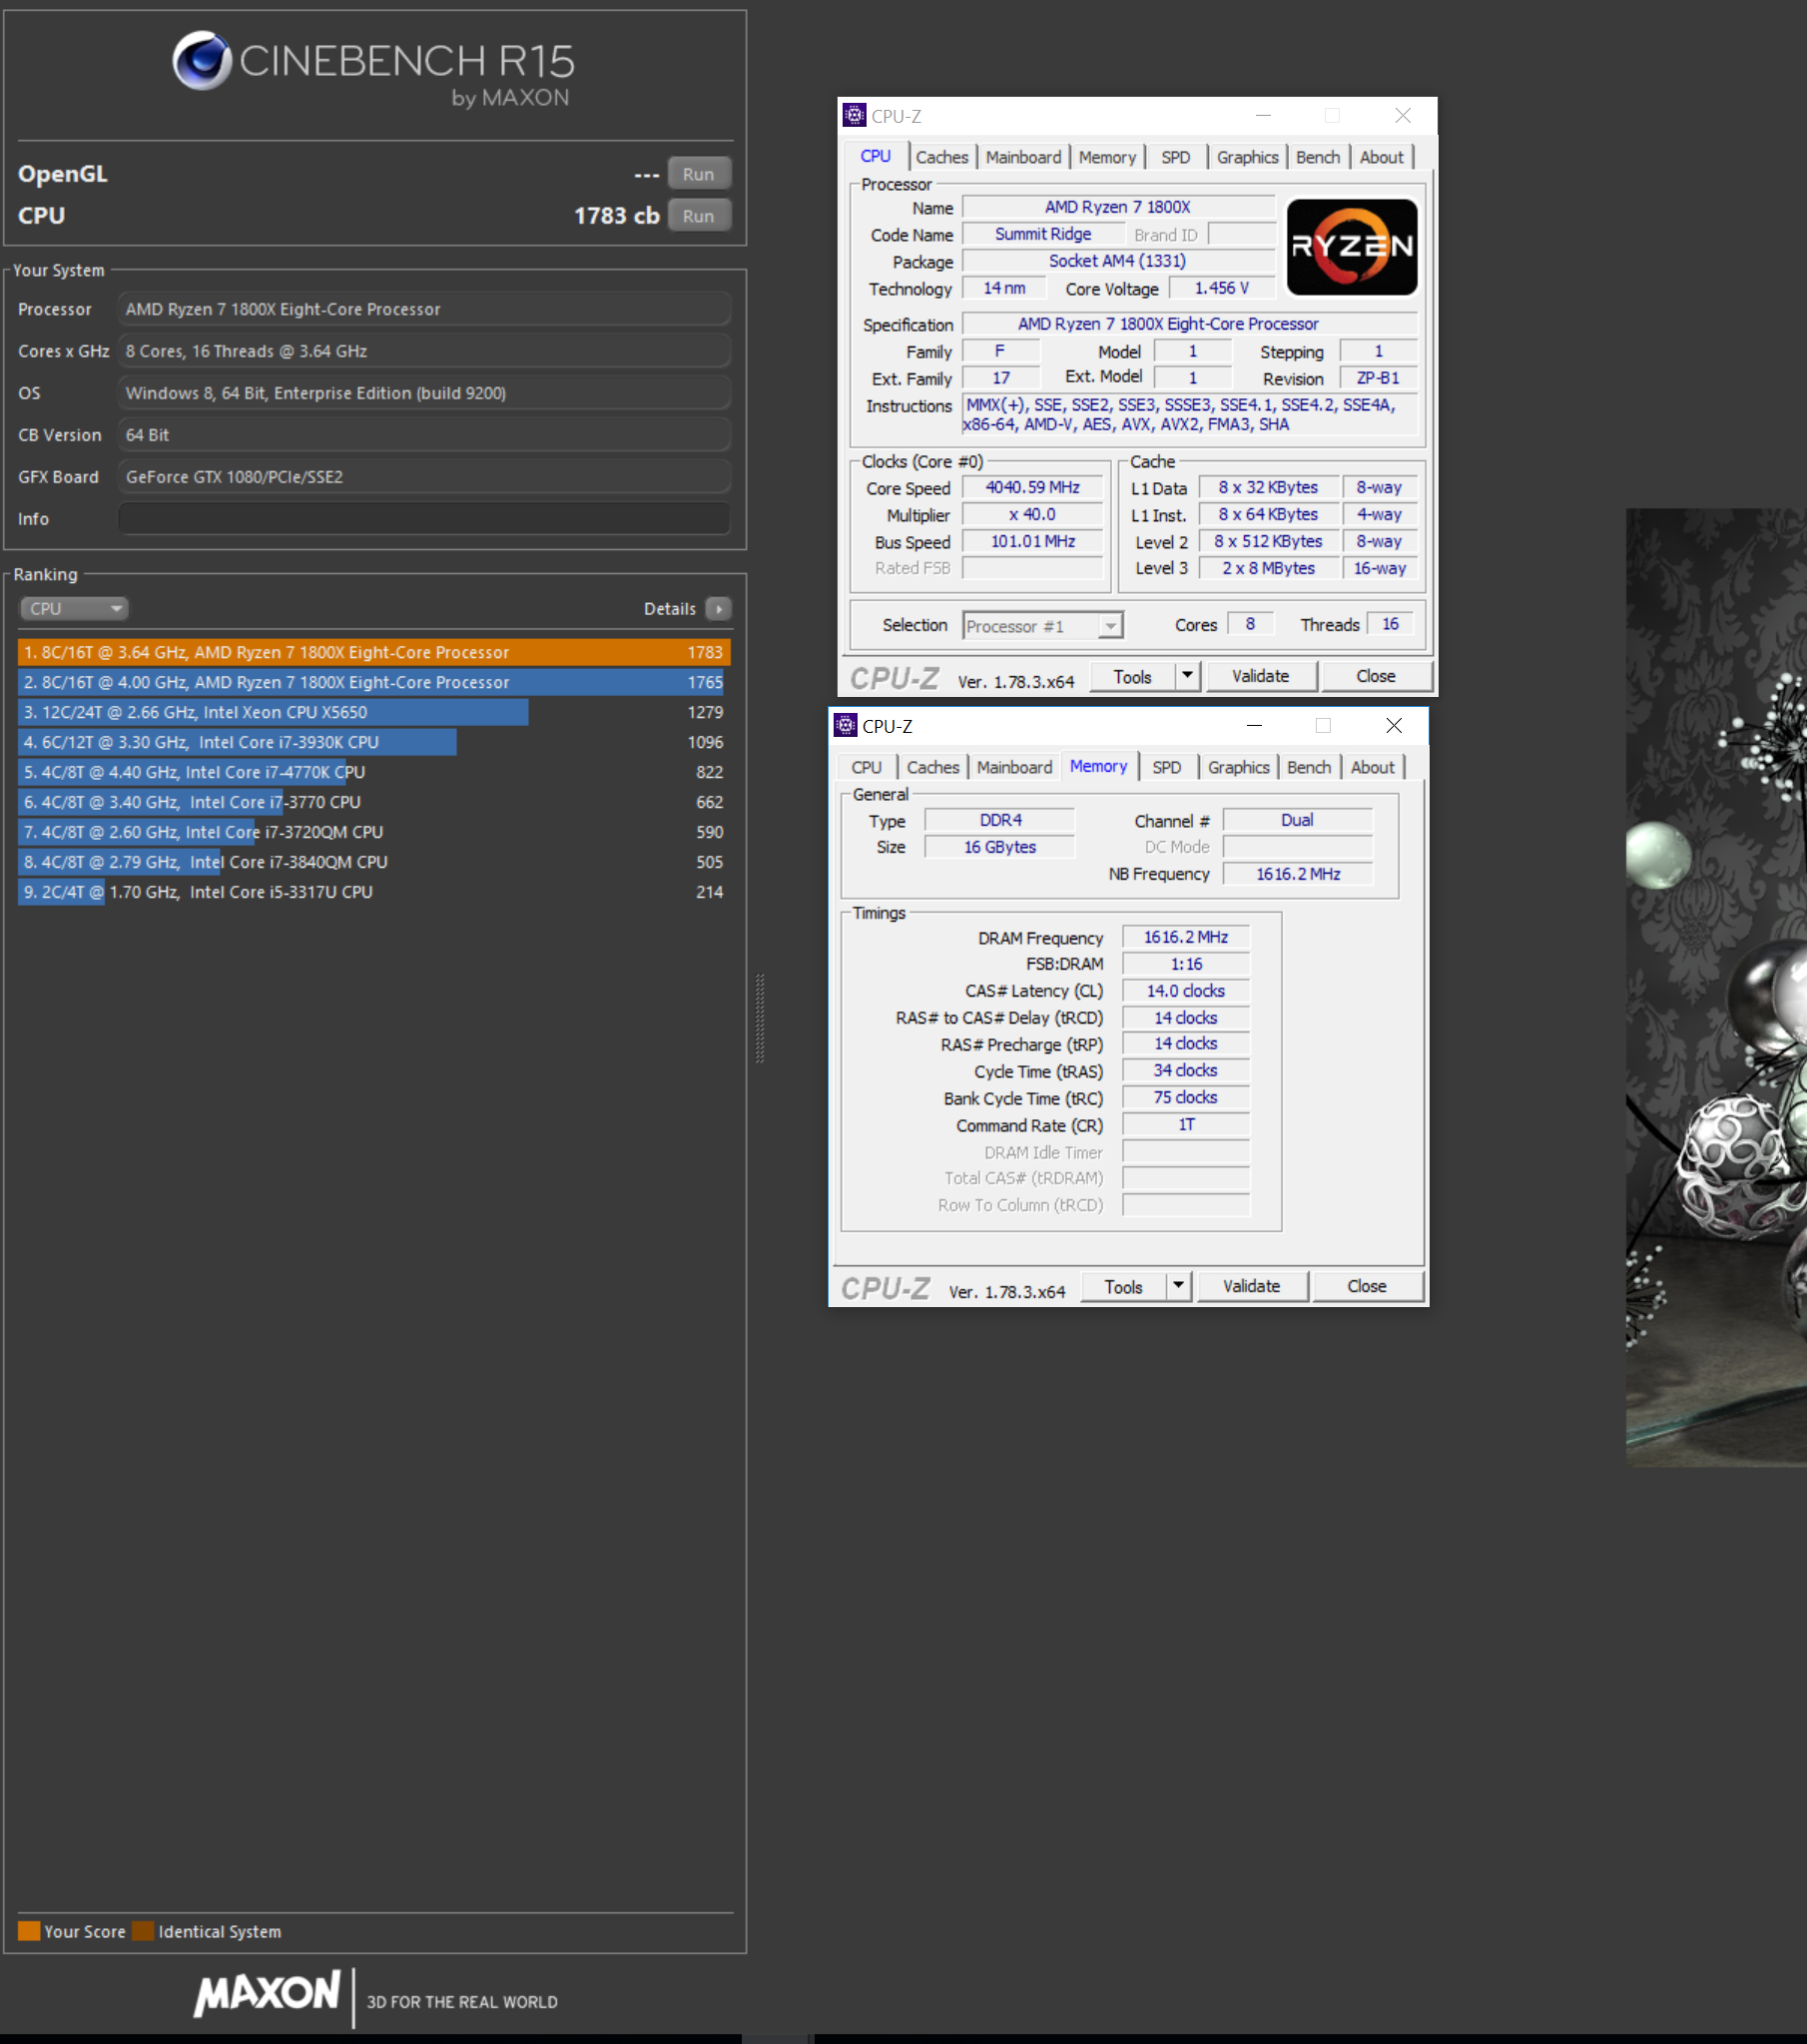
Task: Click the Close button in the Memory CPU-Z window
Action: [1366, 1286]
